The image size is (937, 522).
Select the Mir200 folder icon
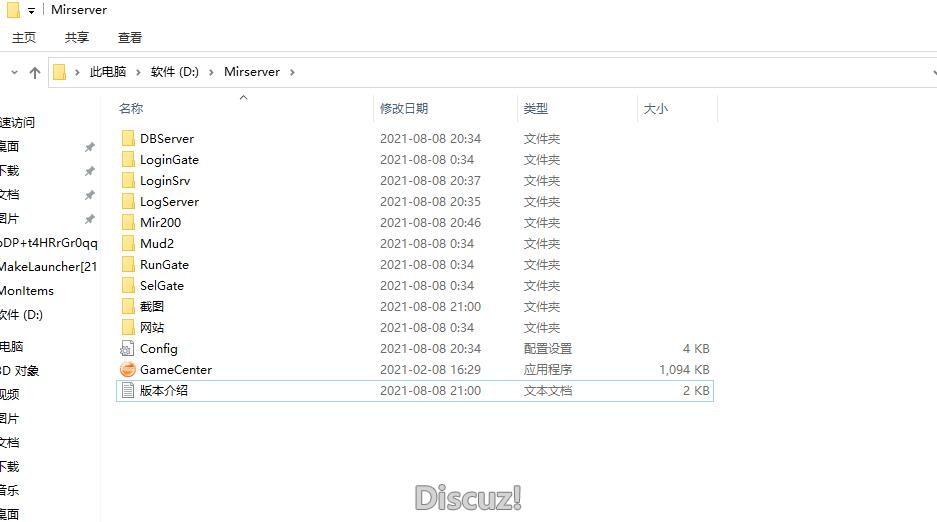(128, 223)
